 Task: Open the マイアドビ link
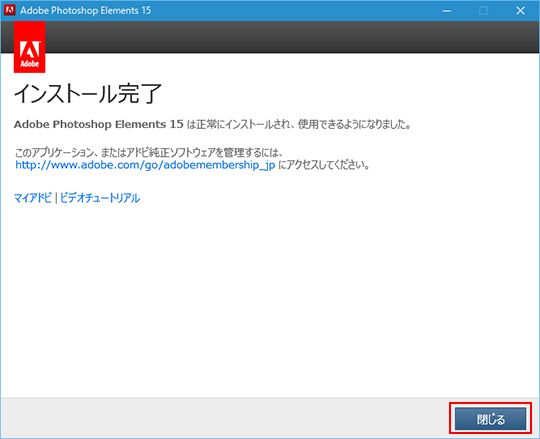tap(33, 198)
